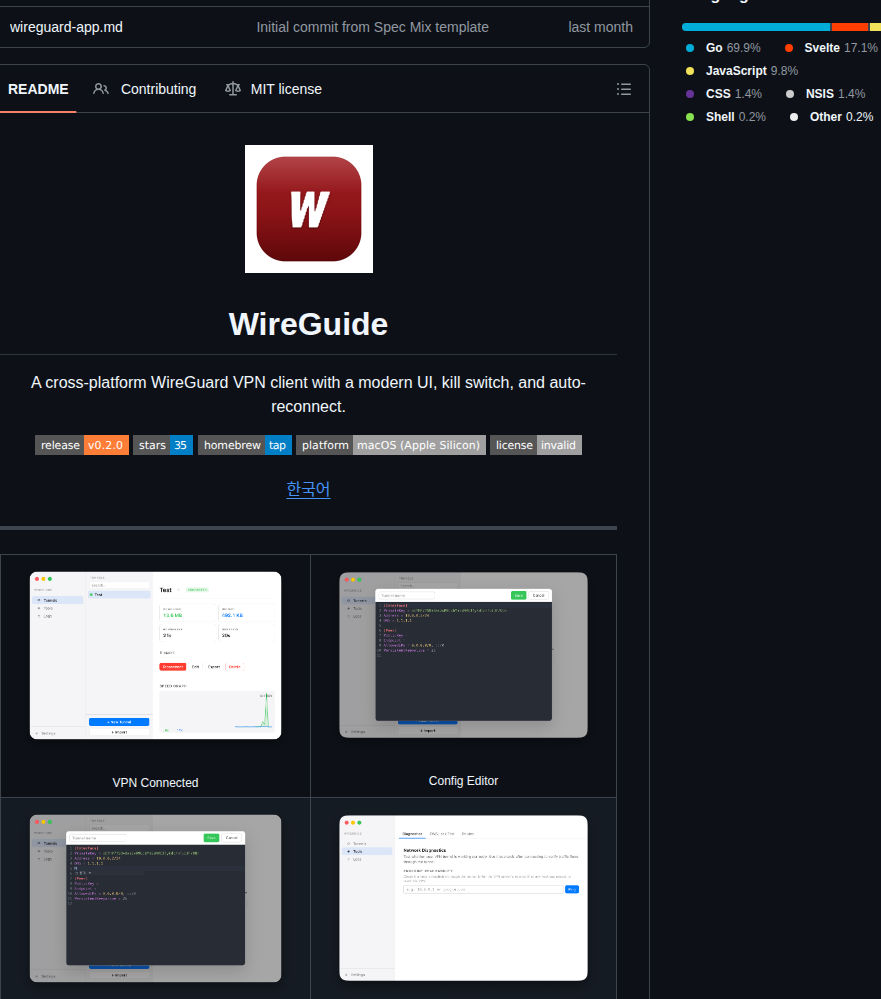Click the blue Go segment of language bar

tap(756, 27)
